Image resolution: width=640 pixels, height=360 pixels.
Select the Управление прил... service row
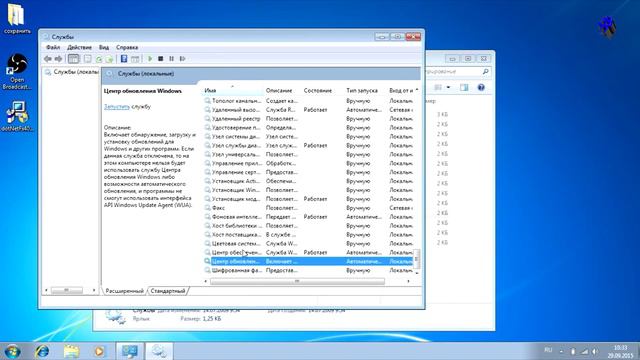point(308,163)
